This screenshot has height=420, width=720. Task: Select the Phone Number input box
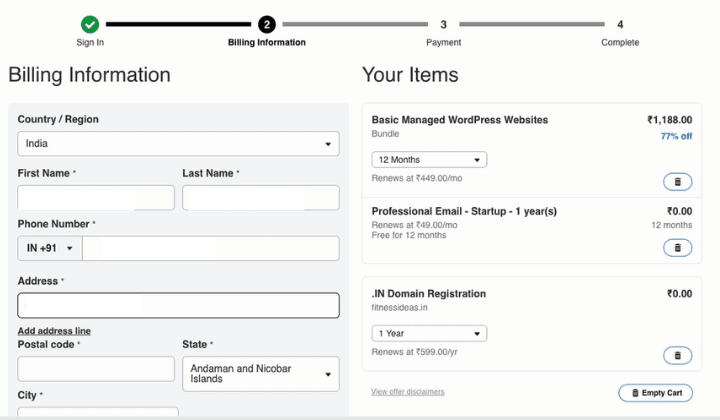coord(210,248)
